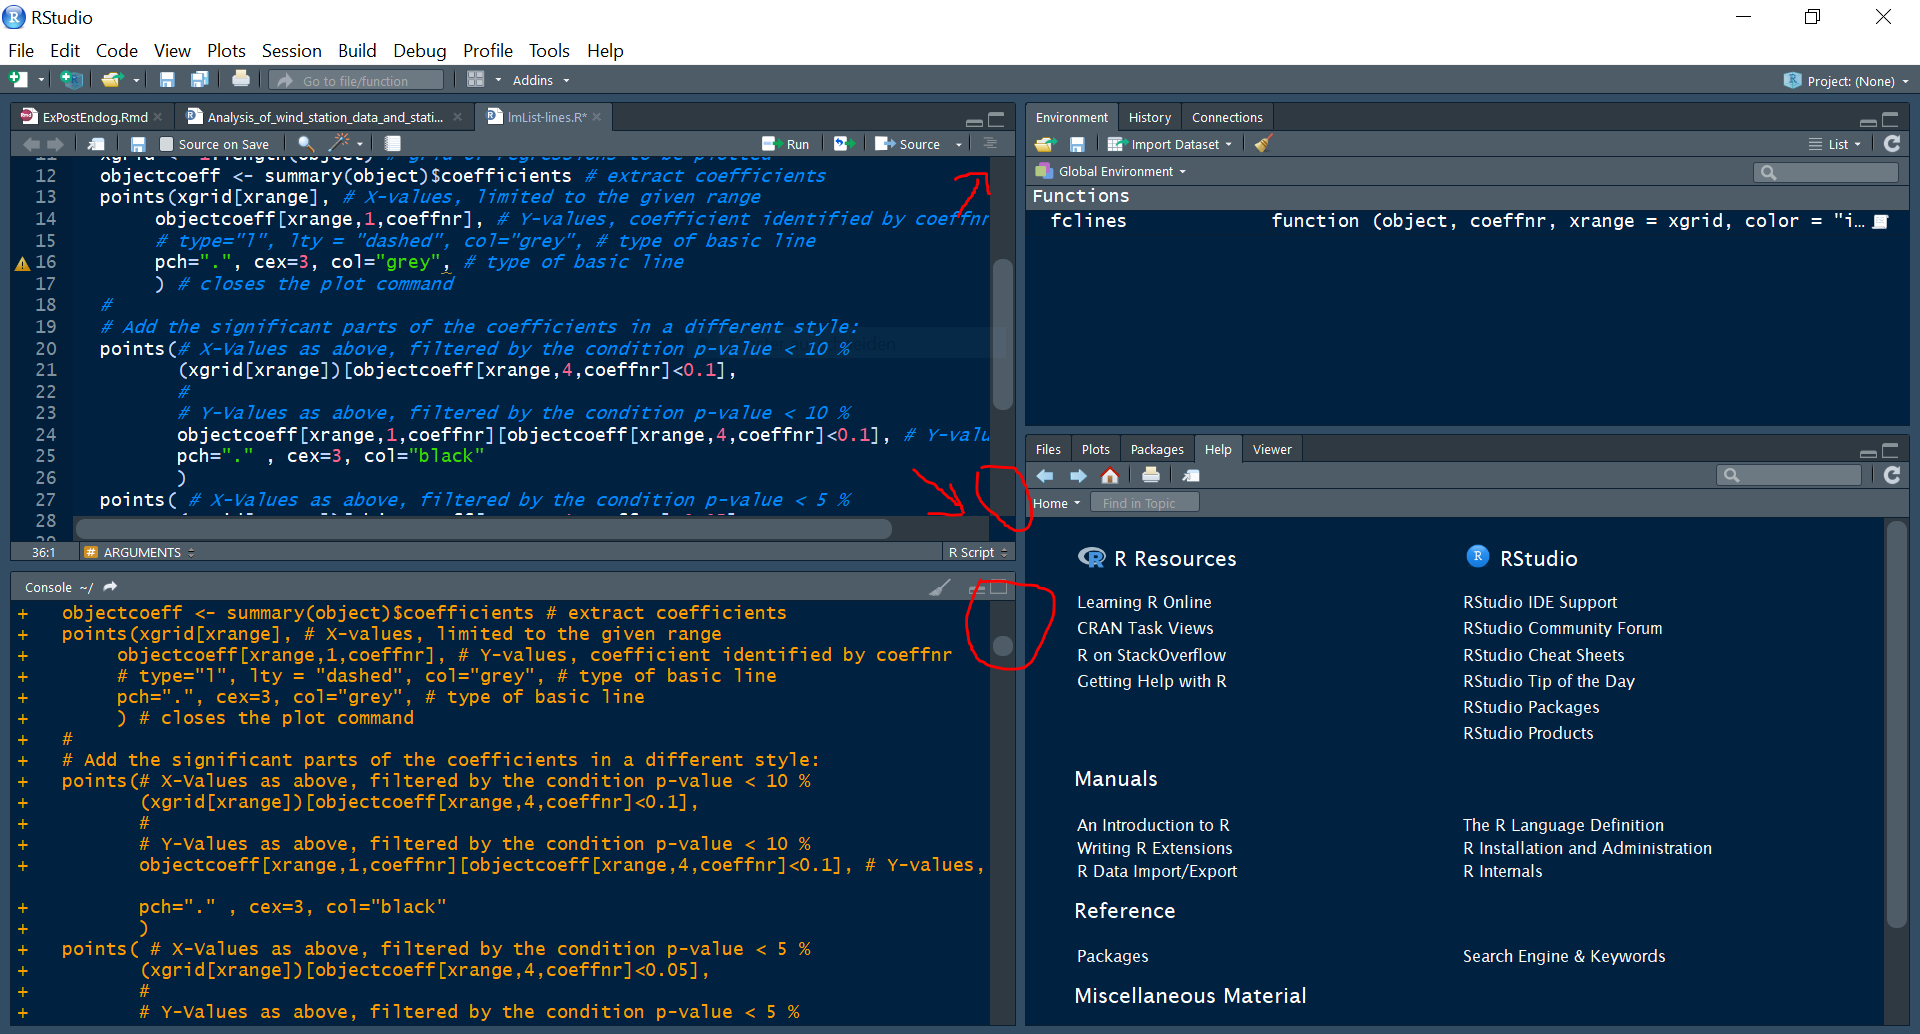Screen dimensions: 1920x1034
Task: Clear the console using the broom icon
Action: pos(940,587)
